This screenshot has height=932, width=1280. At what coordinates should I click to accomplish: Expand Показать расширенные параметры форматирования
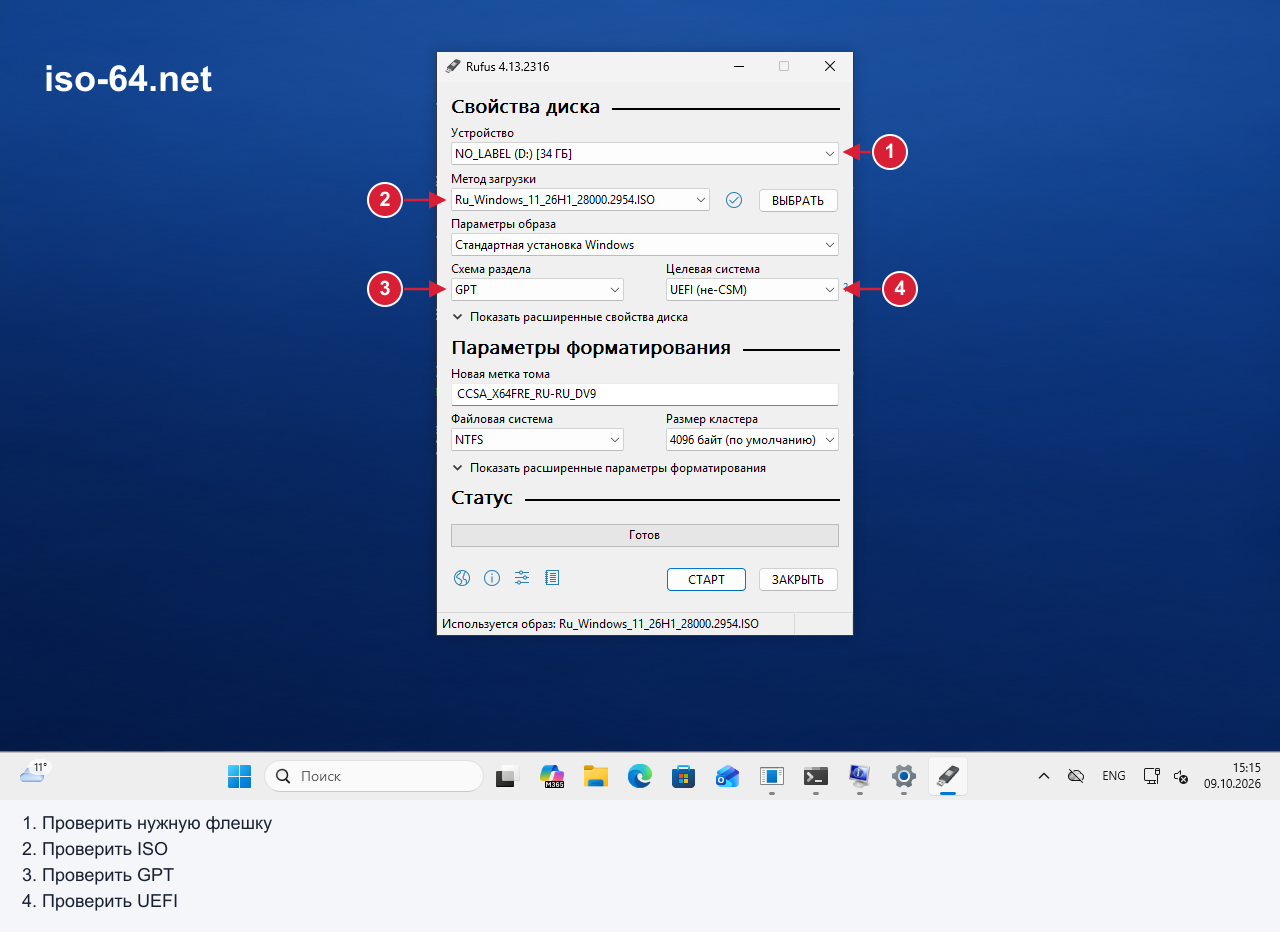point(609,468)
